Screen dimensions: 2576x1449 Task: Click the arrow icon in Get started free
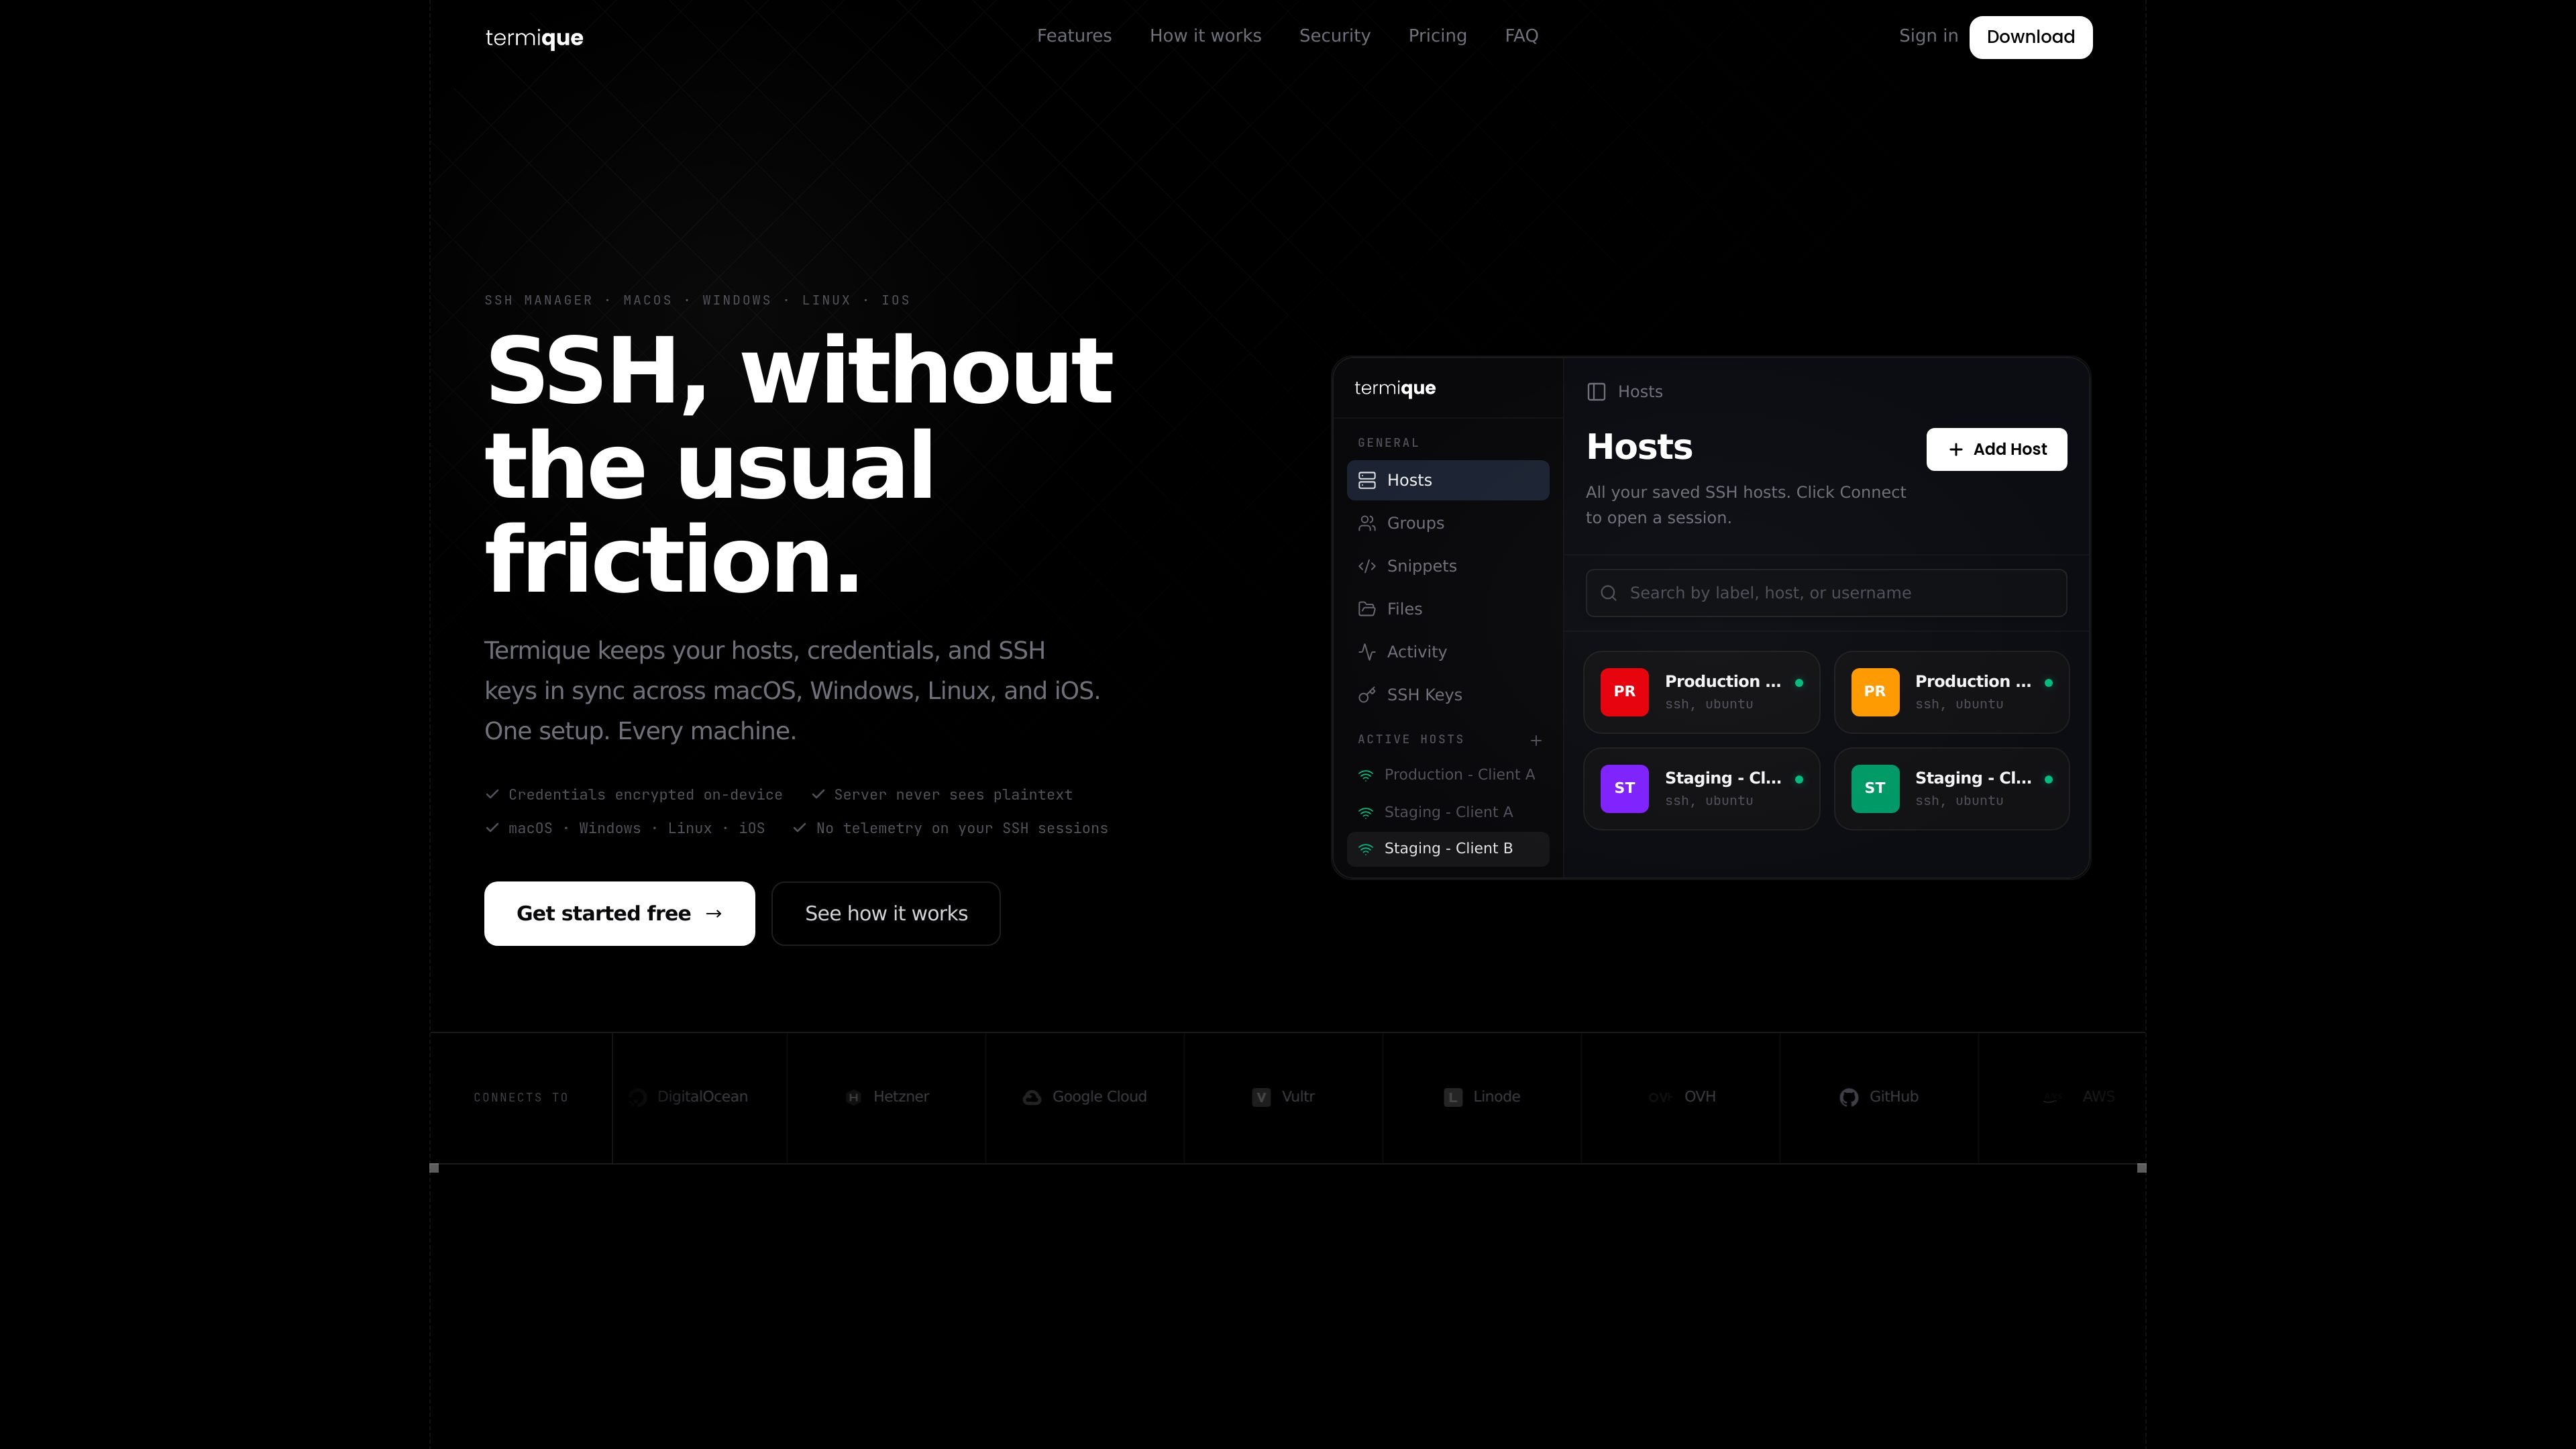coord(713,913)
